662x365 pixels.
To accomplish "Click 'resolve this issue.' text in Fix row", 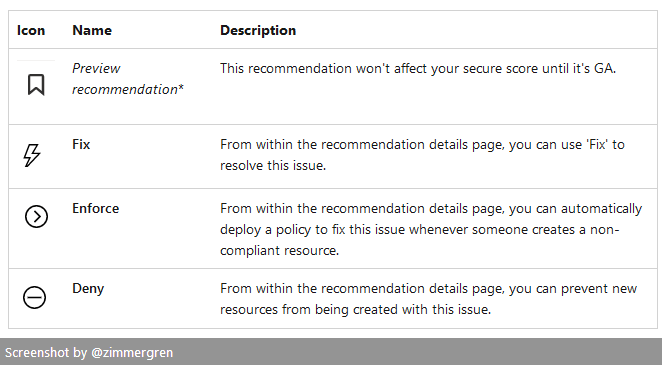I will [x=273, y=165].
